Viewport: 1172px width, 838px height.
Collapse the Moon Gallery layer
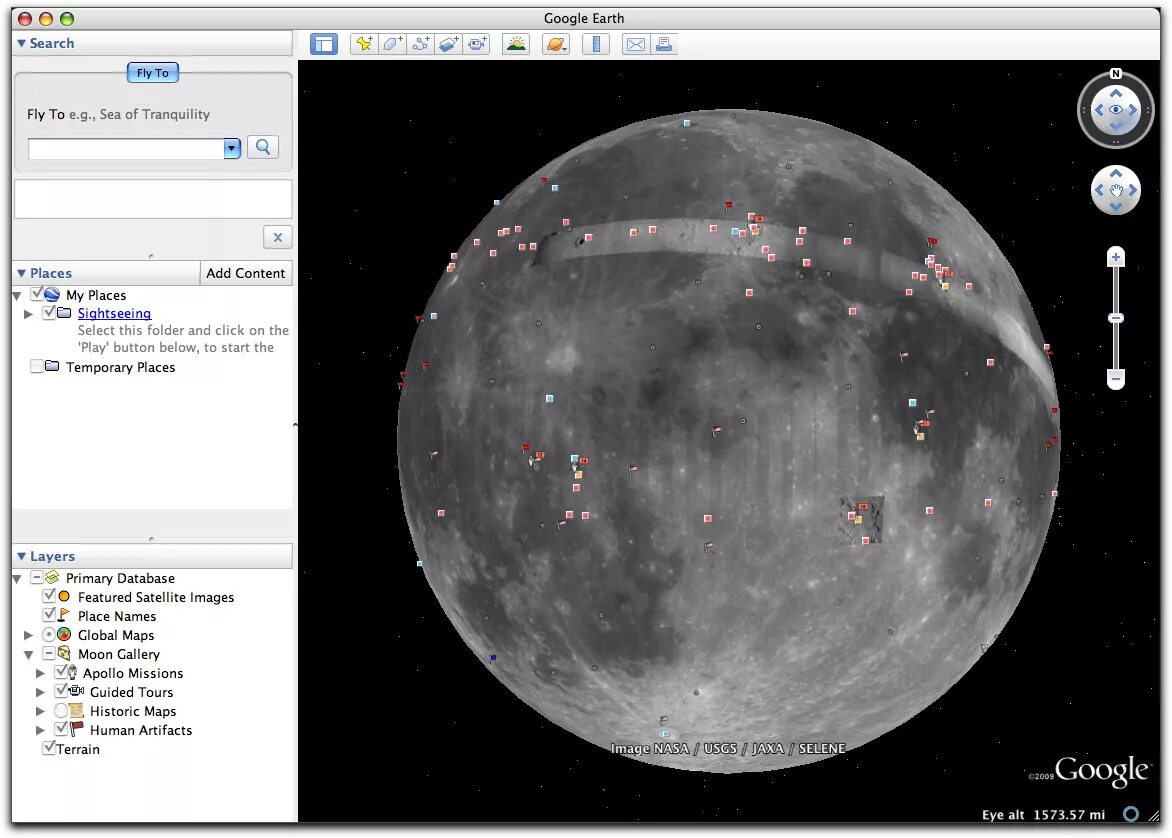[28, 655]
